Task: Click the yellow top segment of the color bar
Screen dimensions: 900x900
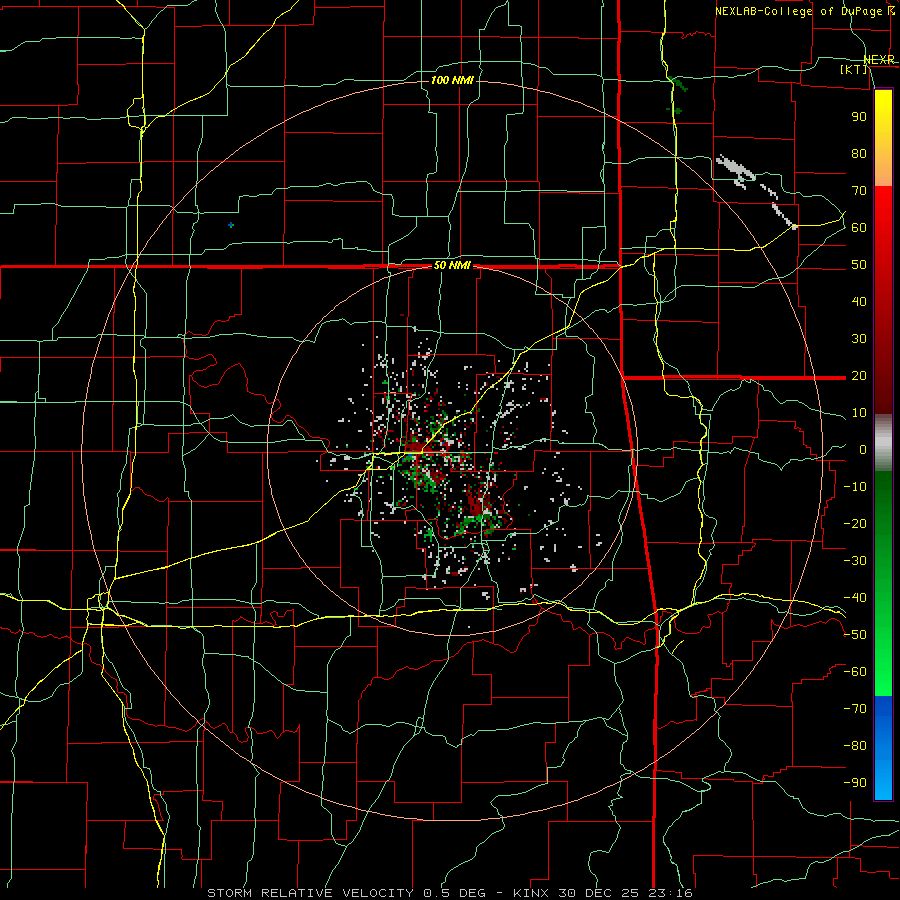Action: click(x=883, y=138)
